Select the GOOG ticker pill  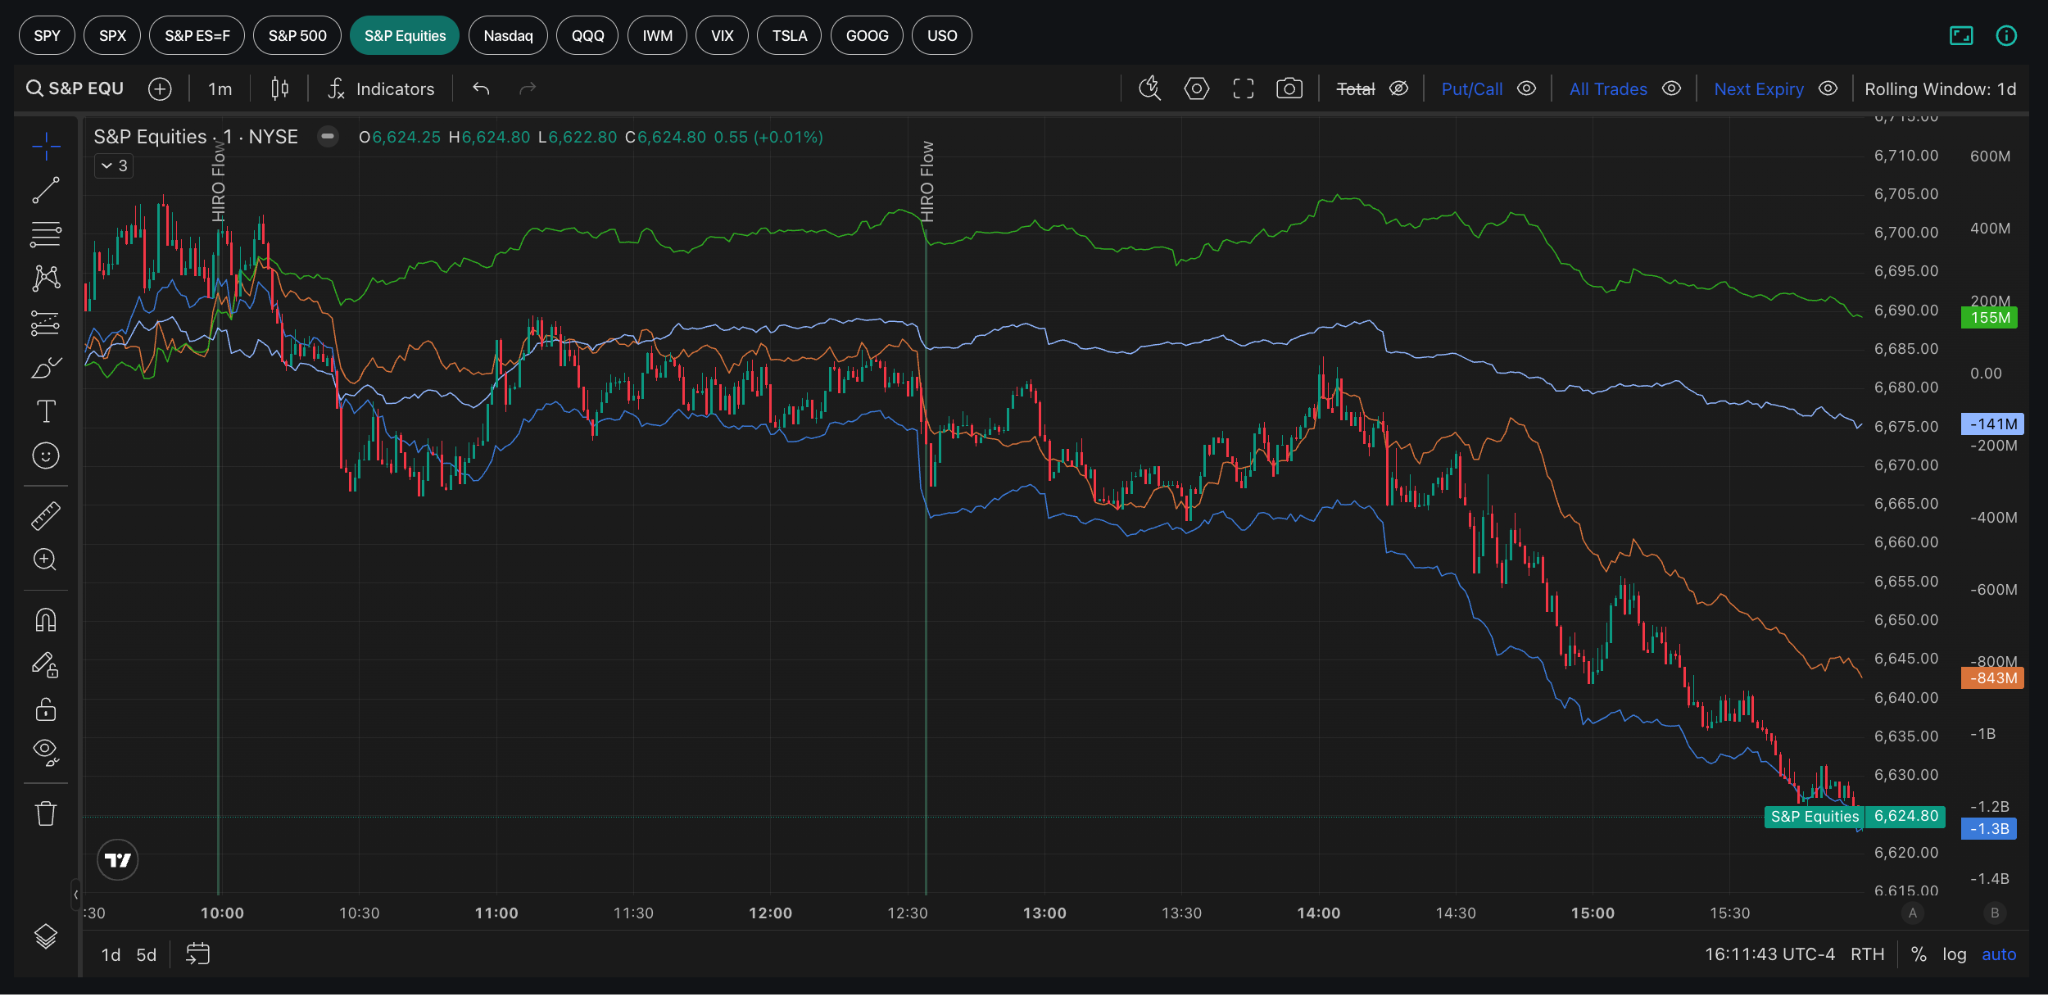(867, 36)
